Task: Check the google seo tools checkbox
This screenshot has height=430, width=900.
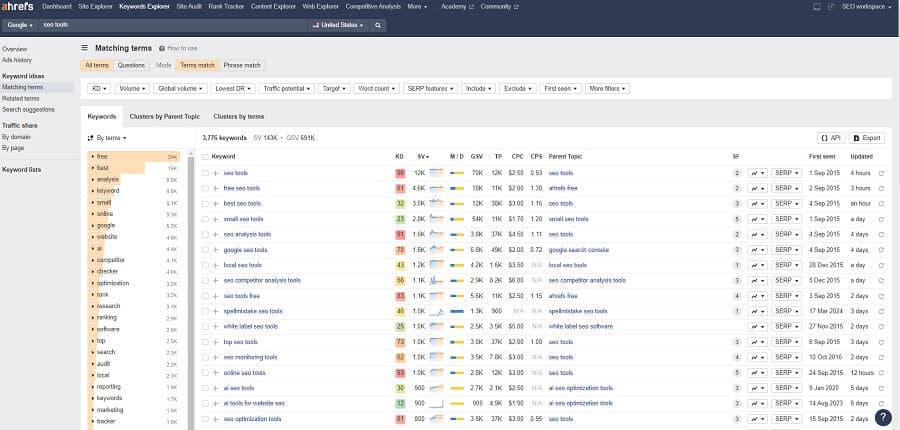Action: (205, 250)
